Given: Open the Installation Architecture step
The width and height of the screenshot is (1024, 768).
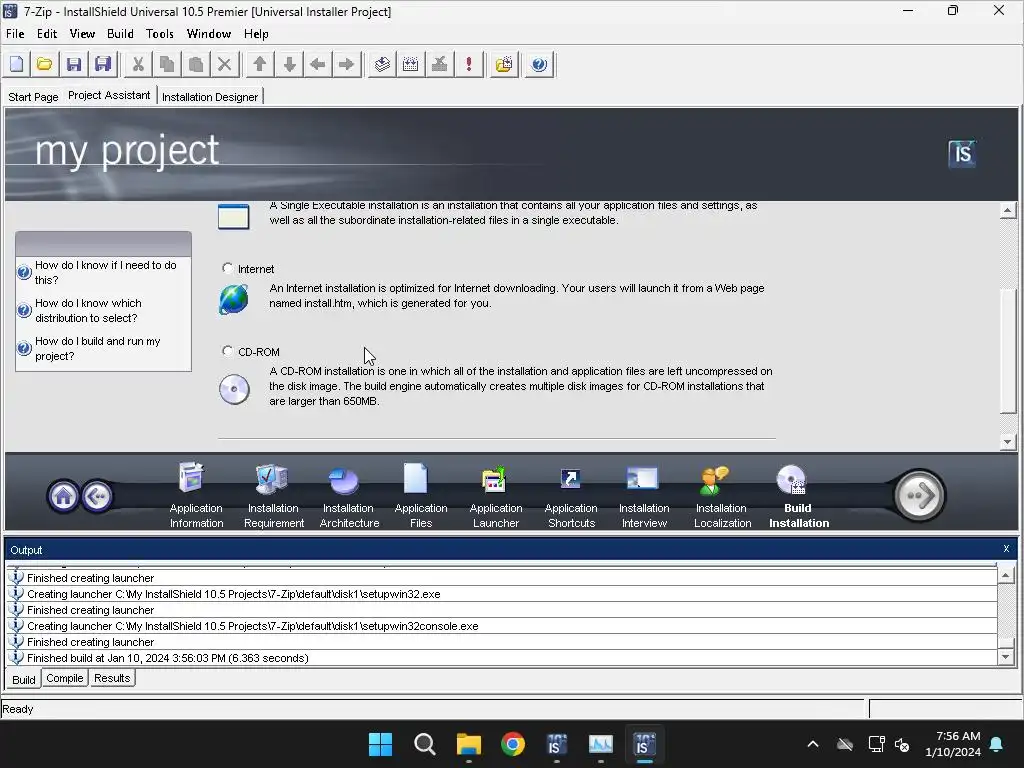Looking at the screenshot, I should [349, 496].
